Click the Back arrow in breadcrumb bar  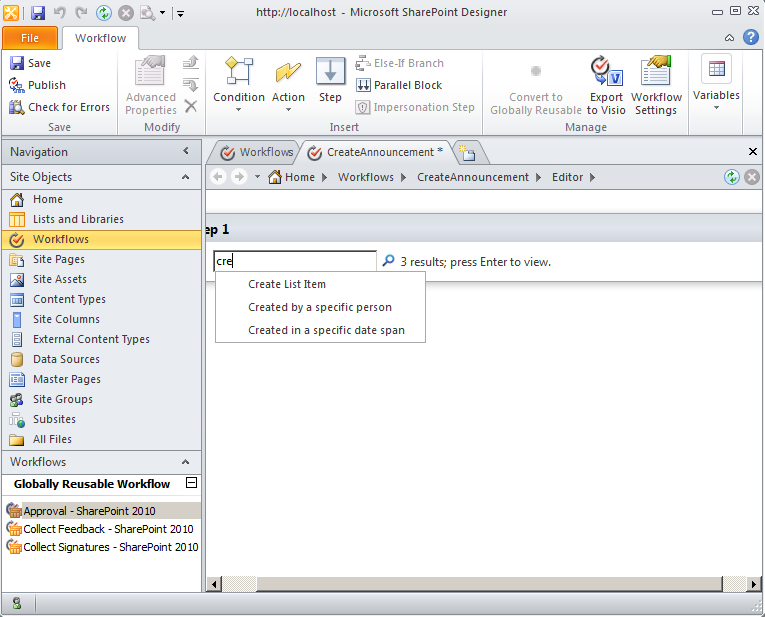click(218, 177)
